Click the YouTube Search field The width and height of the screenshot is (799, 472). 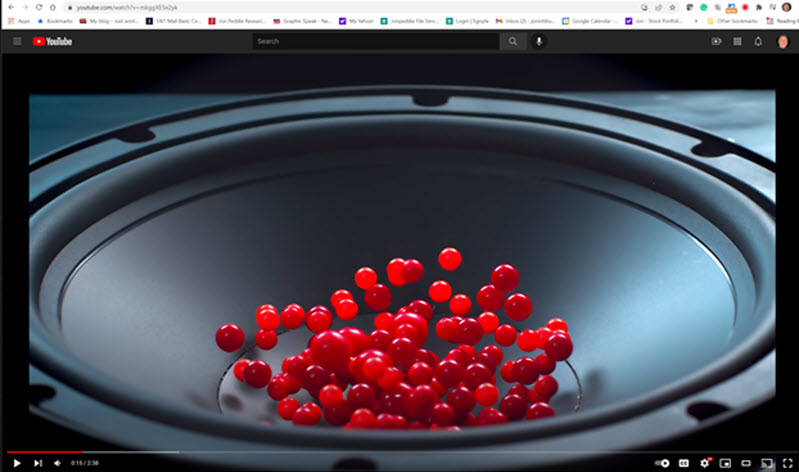376,41
